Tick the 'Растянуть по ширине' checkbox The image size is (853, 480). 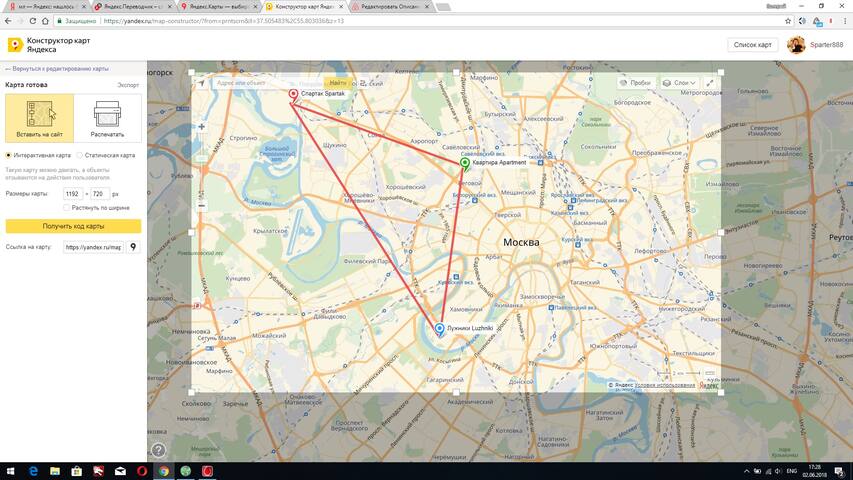[66, 207]
